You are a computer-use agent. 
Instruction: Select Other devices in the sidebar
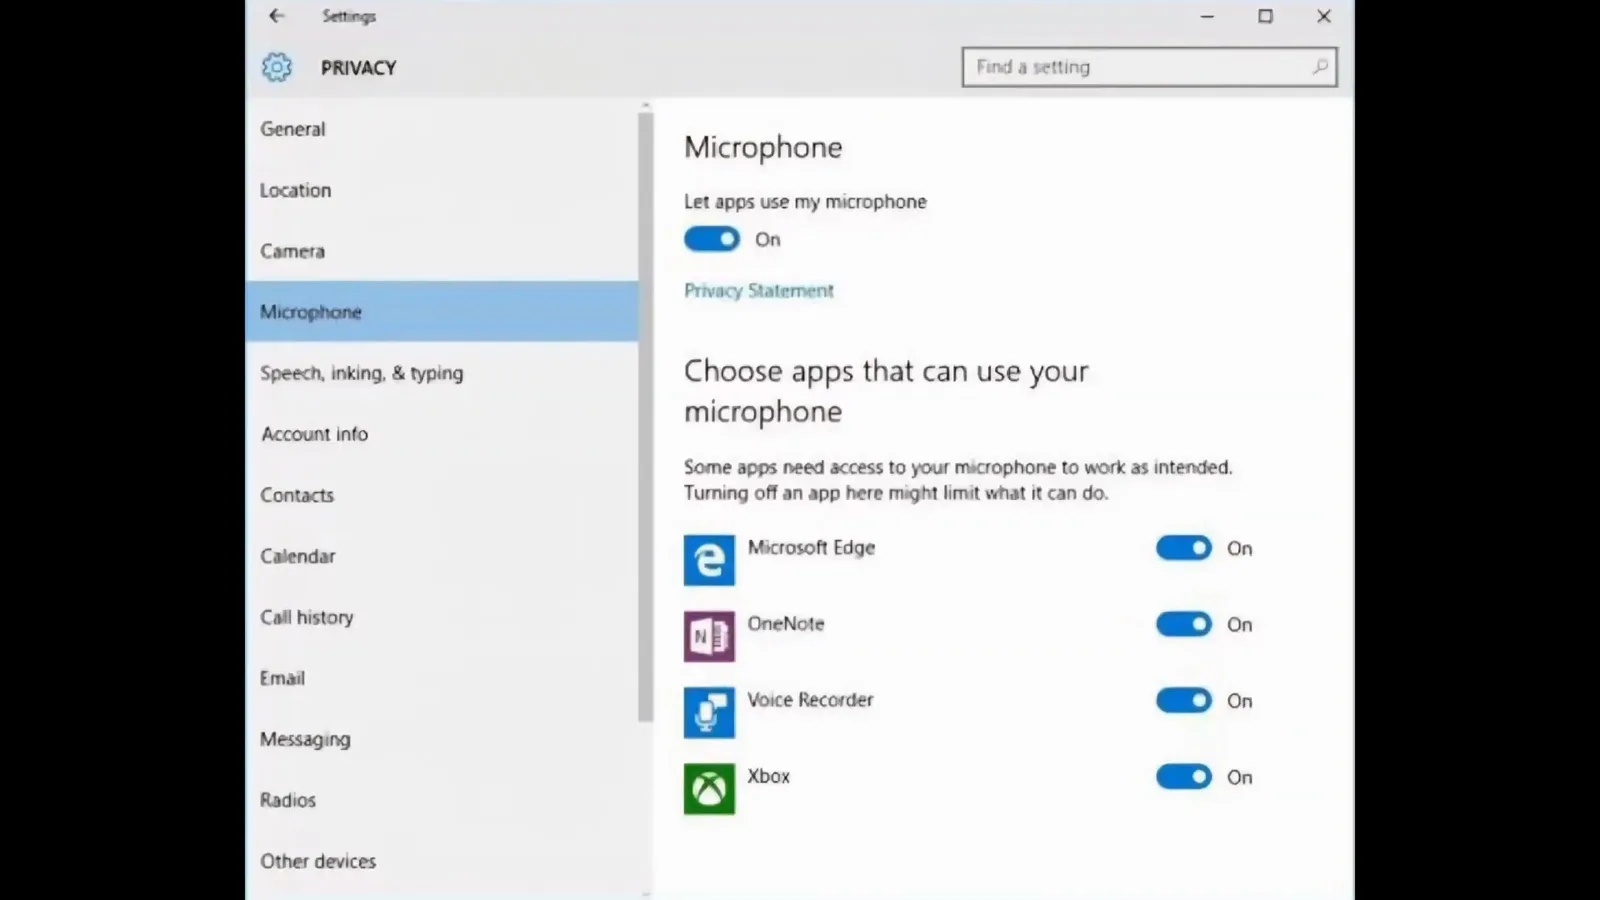[x=442, y=861]
